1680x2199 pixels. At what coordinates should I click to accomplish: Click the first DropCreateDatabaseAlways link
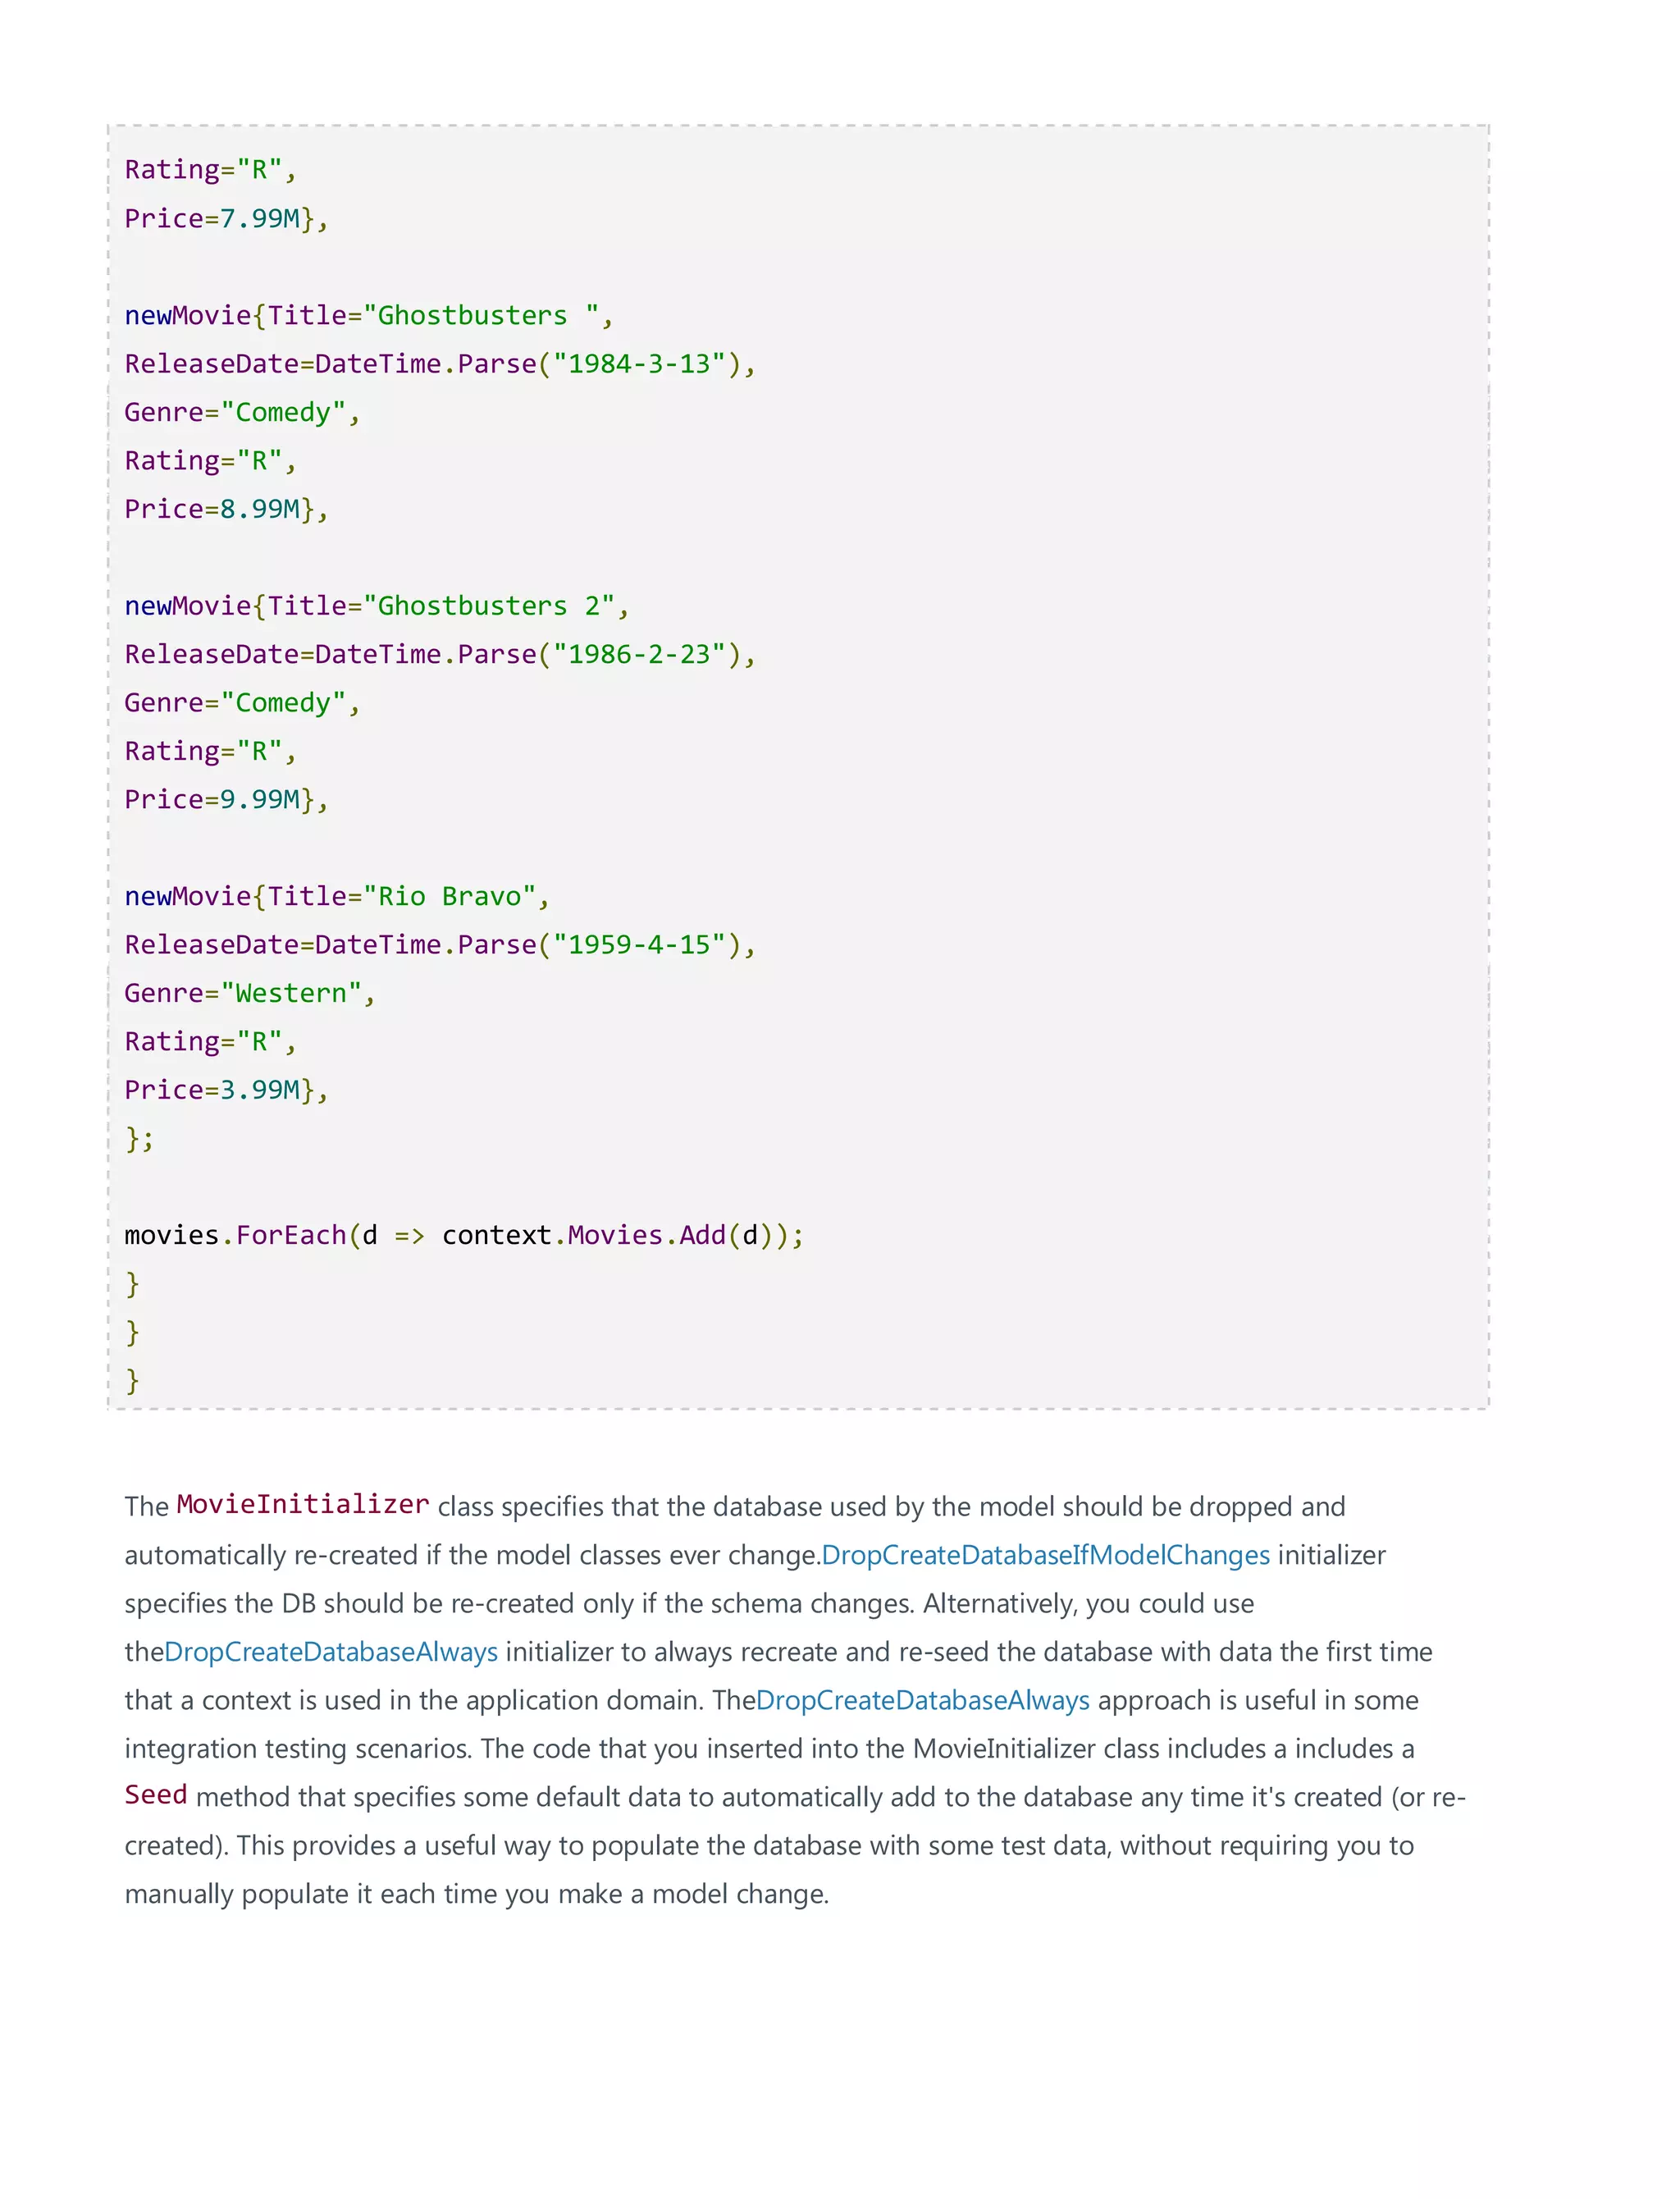[330, 1652]
